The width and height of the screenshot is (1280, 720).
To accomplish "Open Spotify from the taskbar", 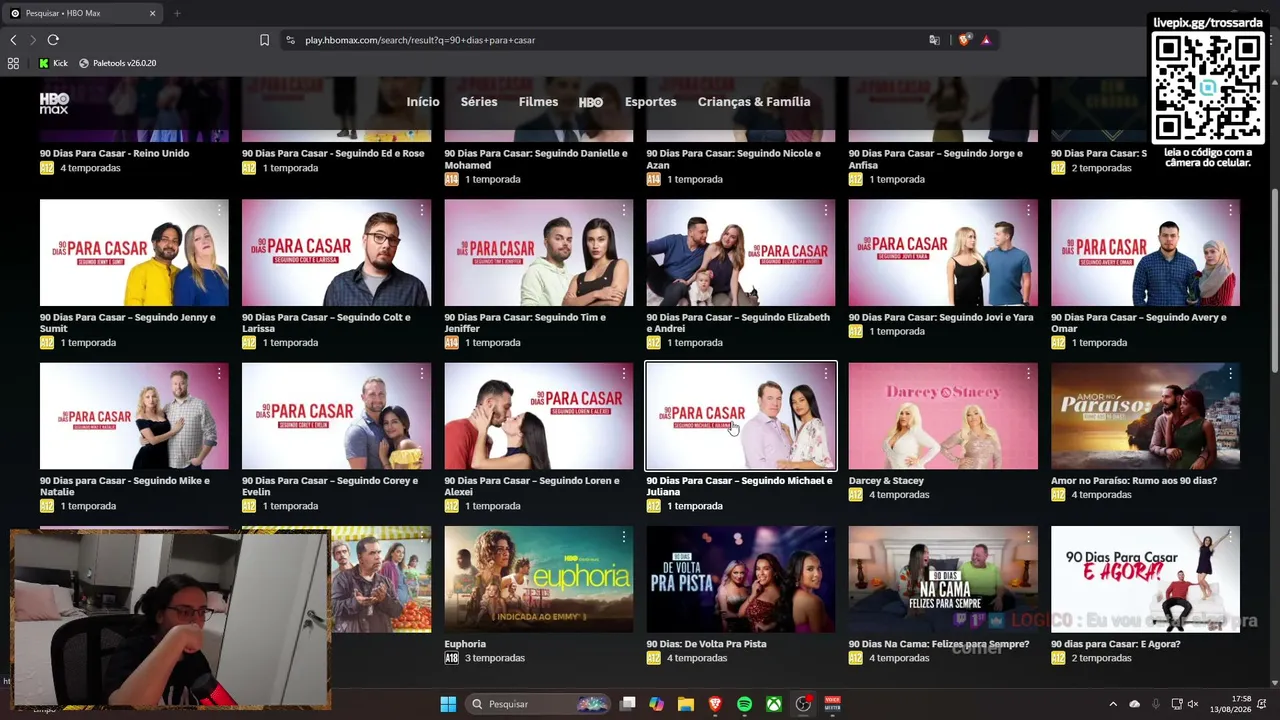I will point(744,704).
